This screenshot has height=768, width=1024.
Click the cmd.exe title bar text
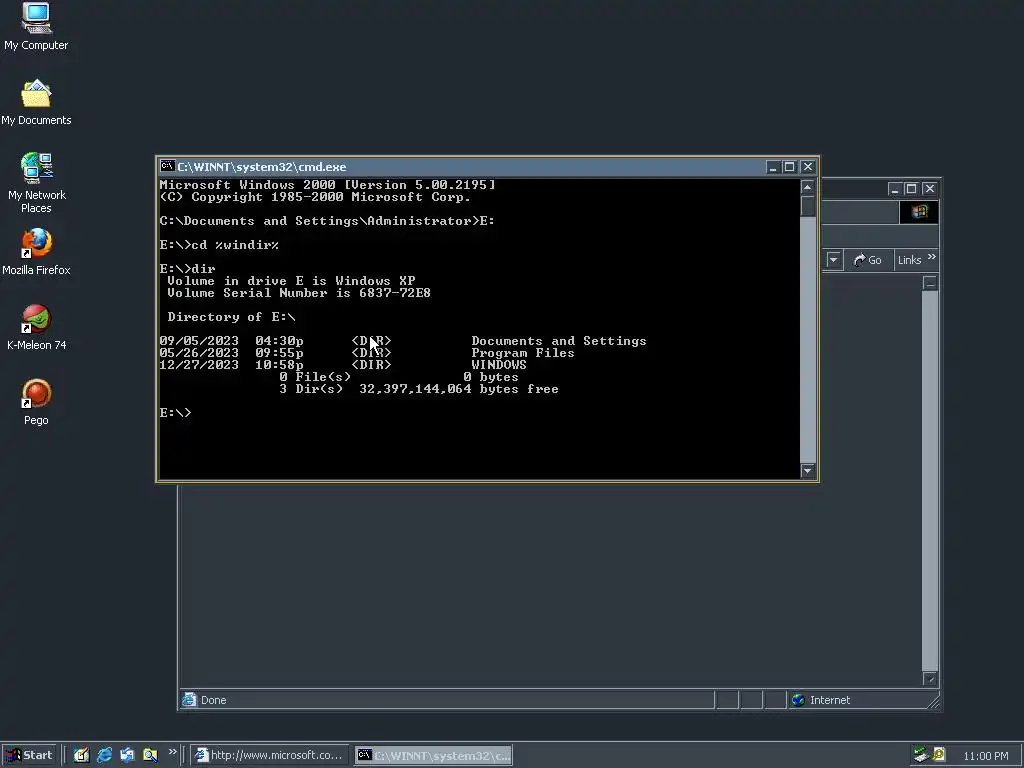click(x=262, y=167)
